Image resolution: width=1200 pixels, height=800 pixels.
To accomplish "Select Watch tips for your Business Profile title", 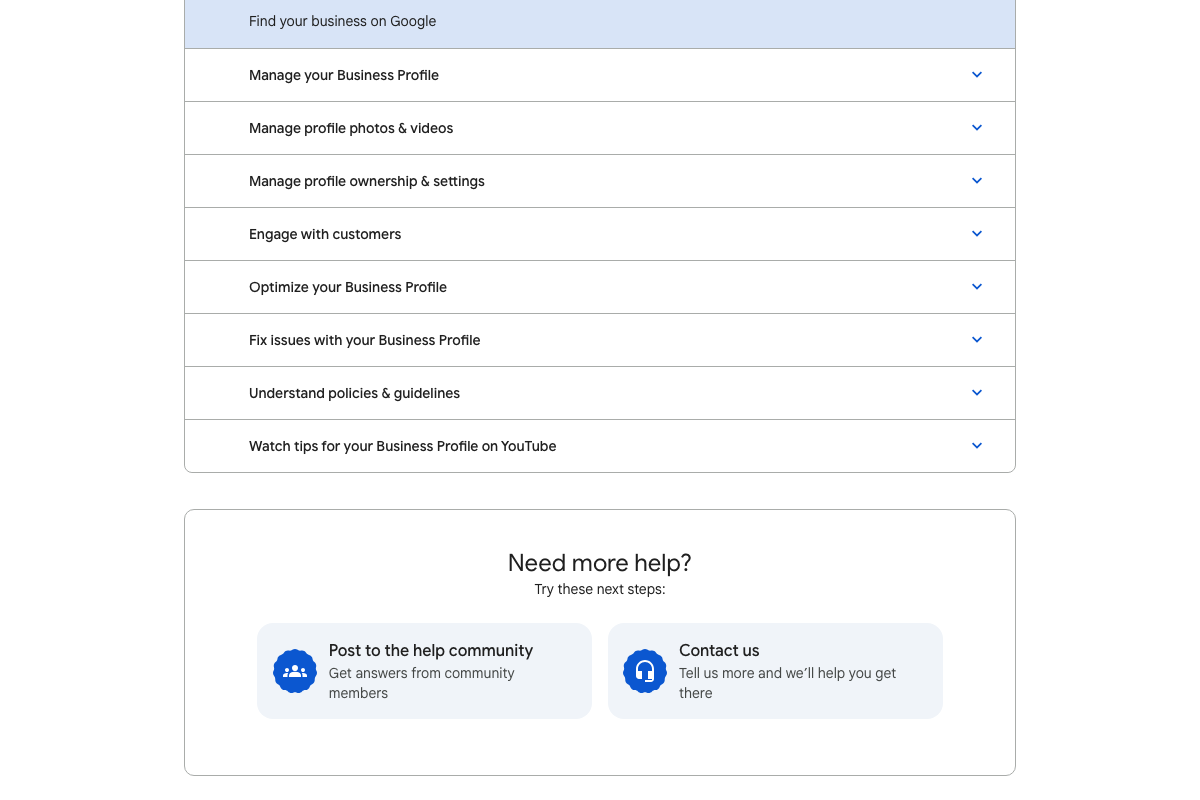I will tap(403, 446).
